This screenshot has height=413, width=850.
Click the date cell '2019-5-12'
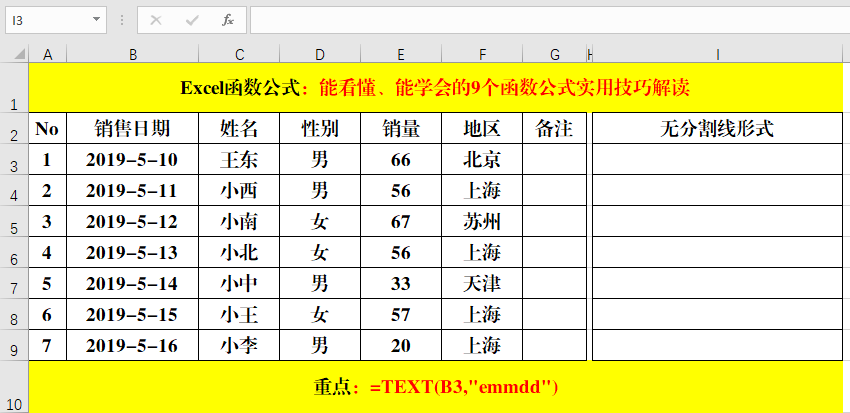coord(133,221)
